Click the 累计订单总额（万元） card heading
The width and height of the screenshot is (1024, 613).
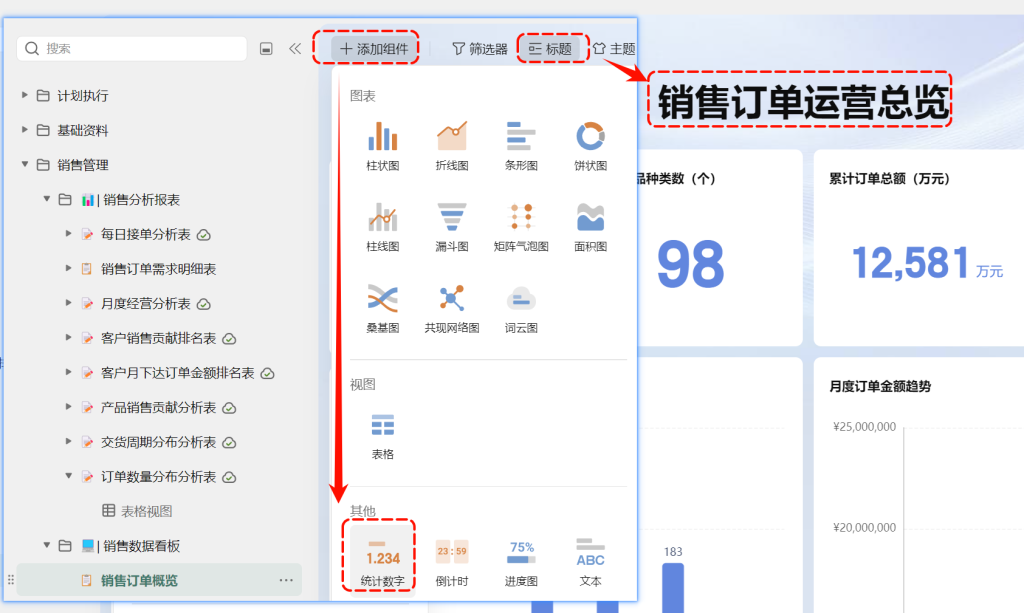[x=889, y=178]
